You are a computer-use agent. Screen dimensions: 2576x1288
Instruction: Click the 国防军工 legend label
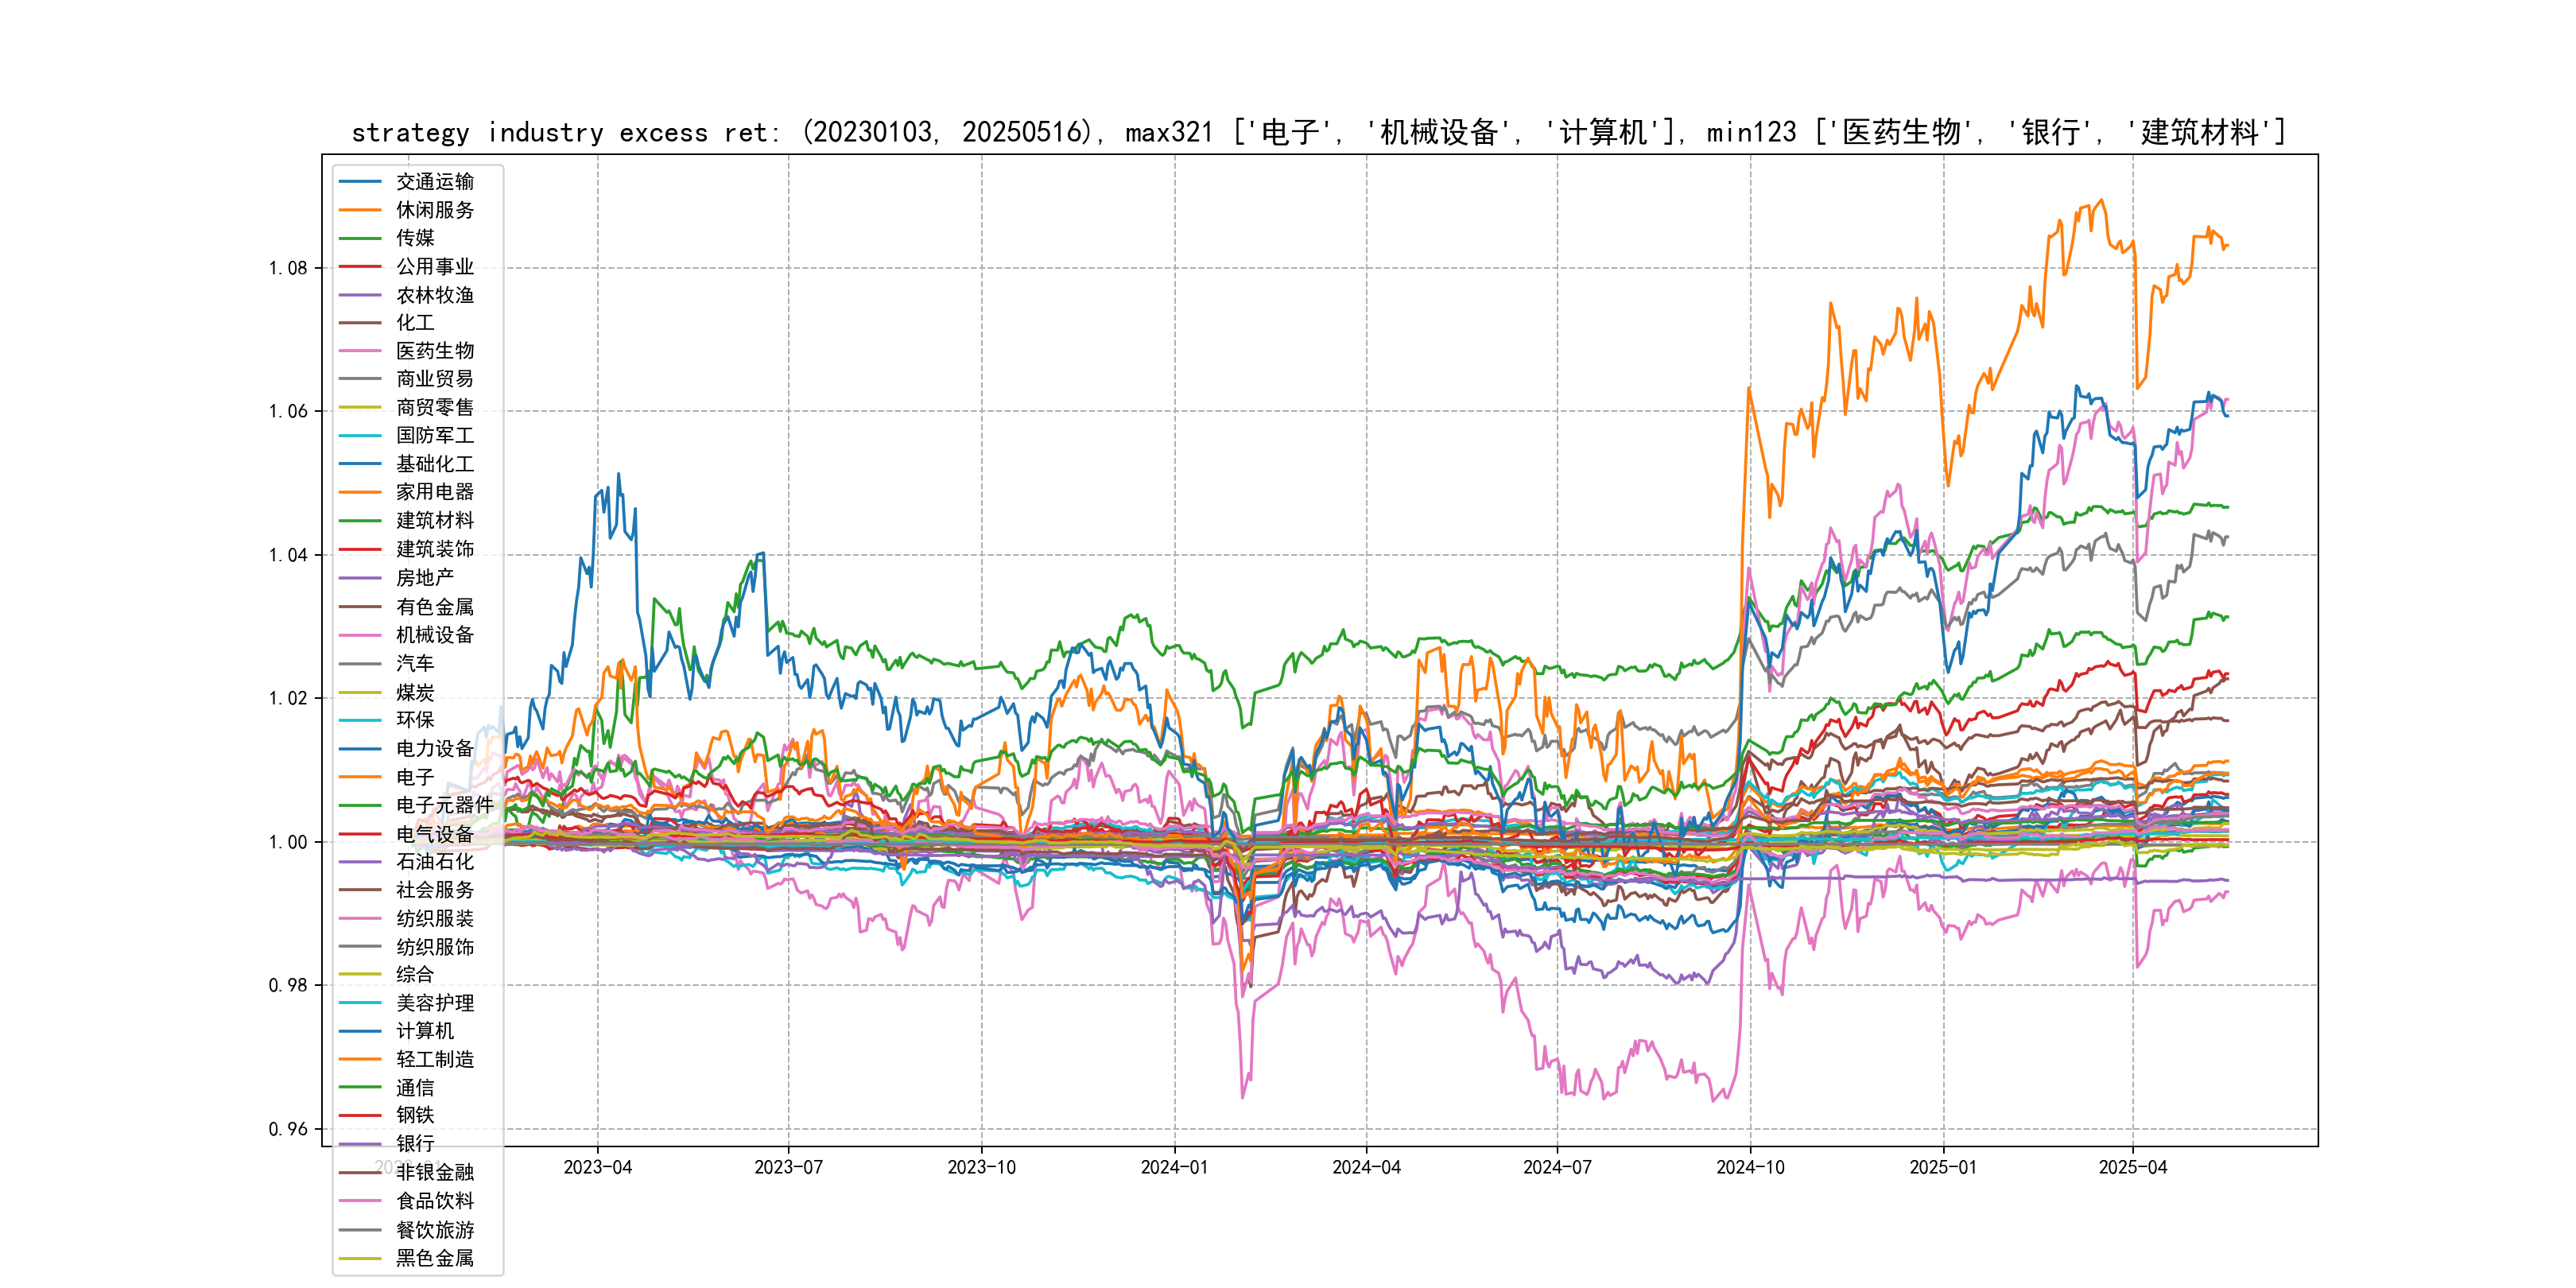pyautogui.click(x=434, y=435)
